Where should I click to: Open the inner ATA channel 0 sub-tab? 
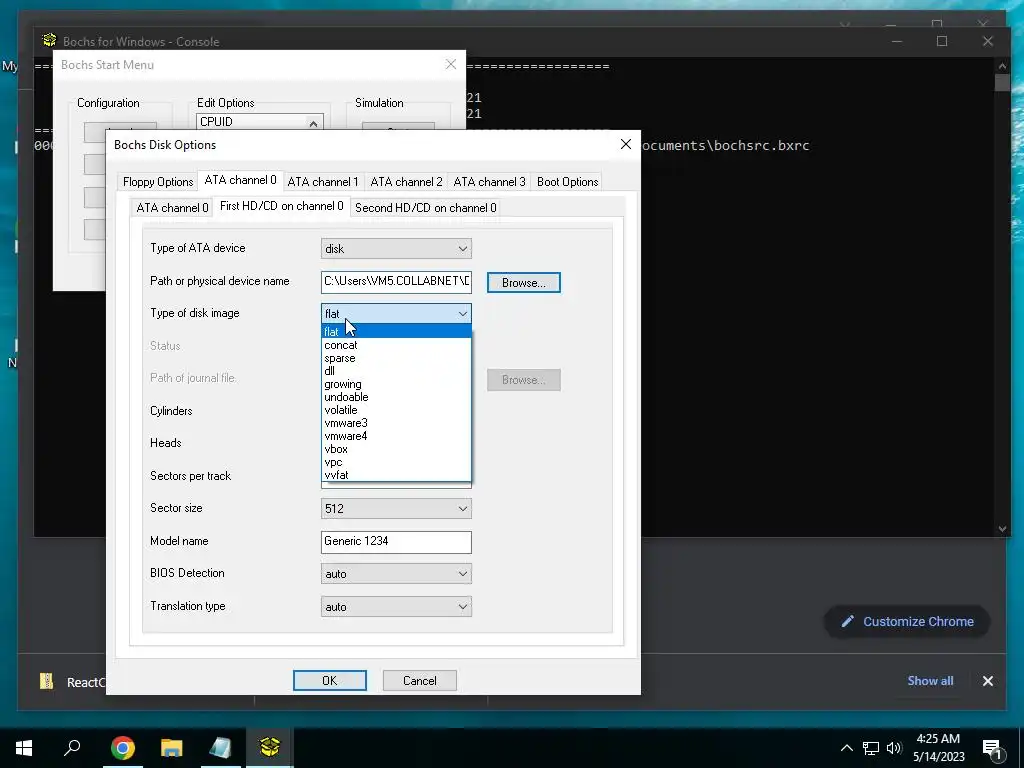tap(172, 208)
